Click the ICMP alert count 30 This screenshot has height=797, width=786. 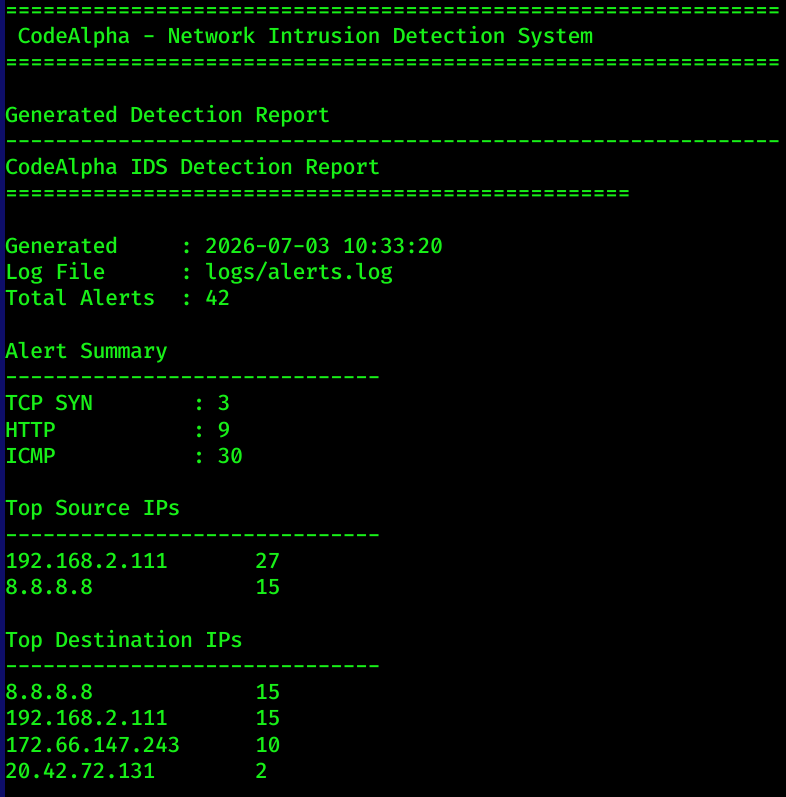(x=230, y=456)
